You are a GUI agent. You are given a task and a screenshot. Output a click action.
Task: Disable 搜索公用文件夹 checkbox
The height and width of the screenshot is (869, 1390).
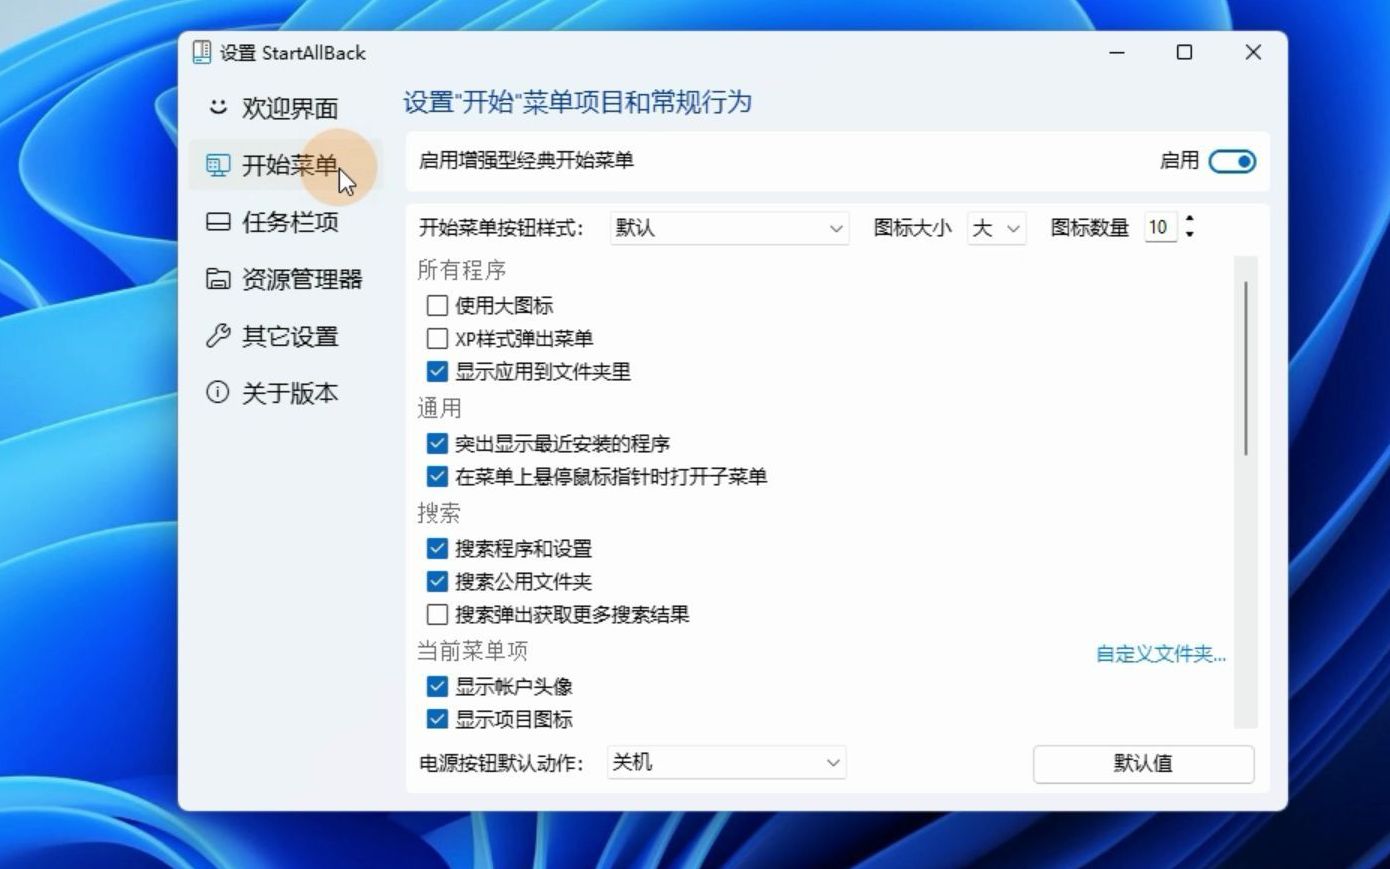(437, 581)
